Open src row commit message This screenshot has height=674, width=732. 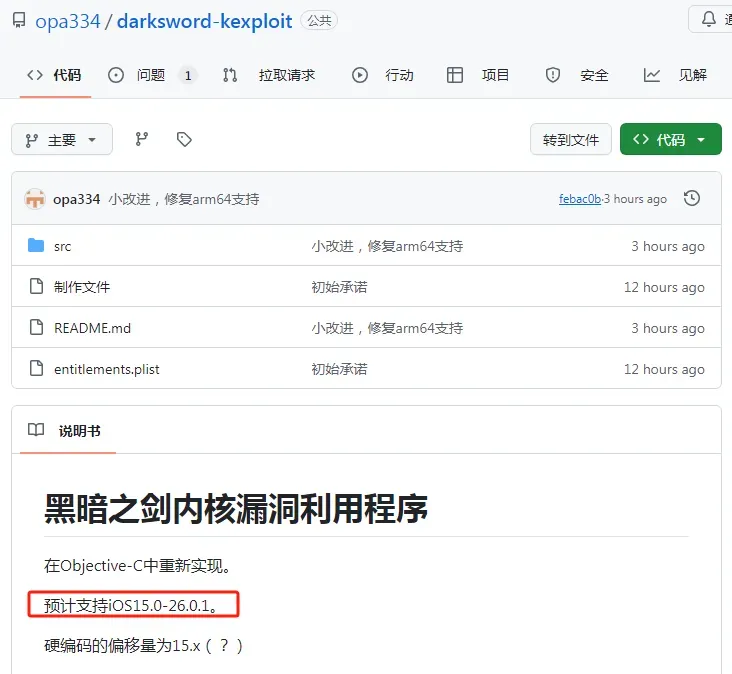click(387, 246)
